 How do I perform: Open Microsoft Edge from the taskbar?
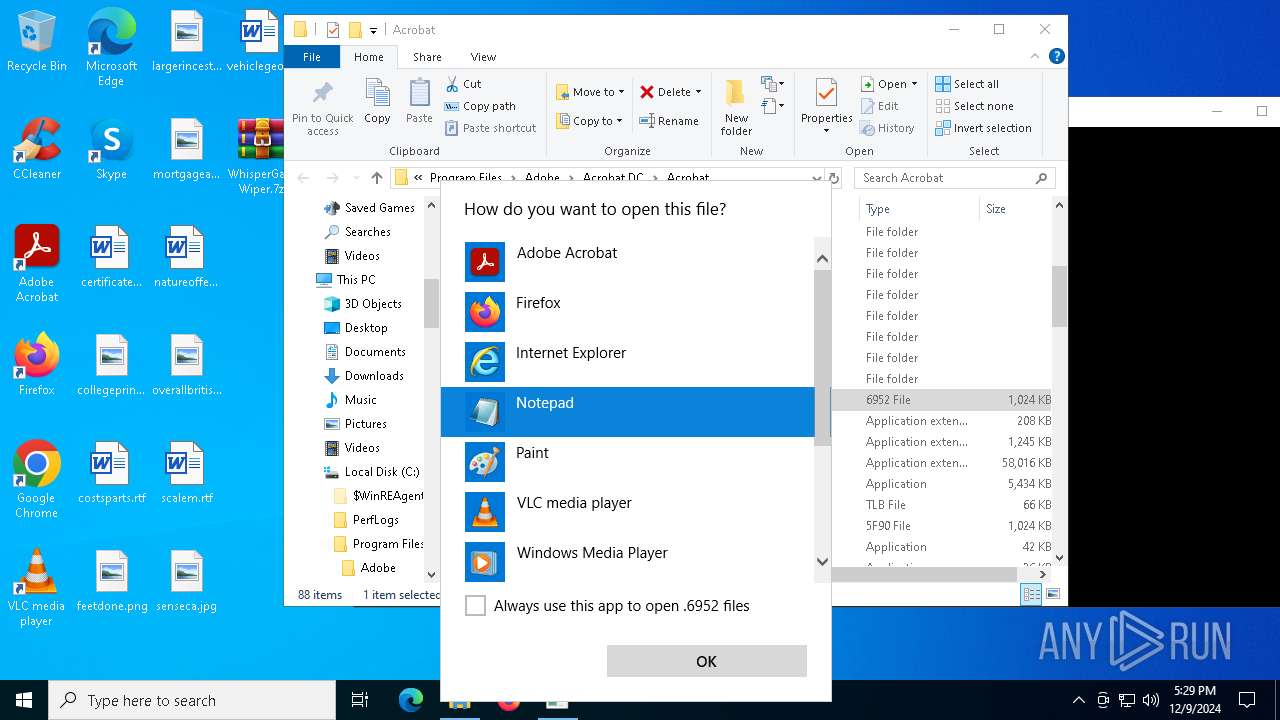tap(411, 700)
